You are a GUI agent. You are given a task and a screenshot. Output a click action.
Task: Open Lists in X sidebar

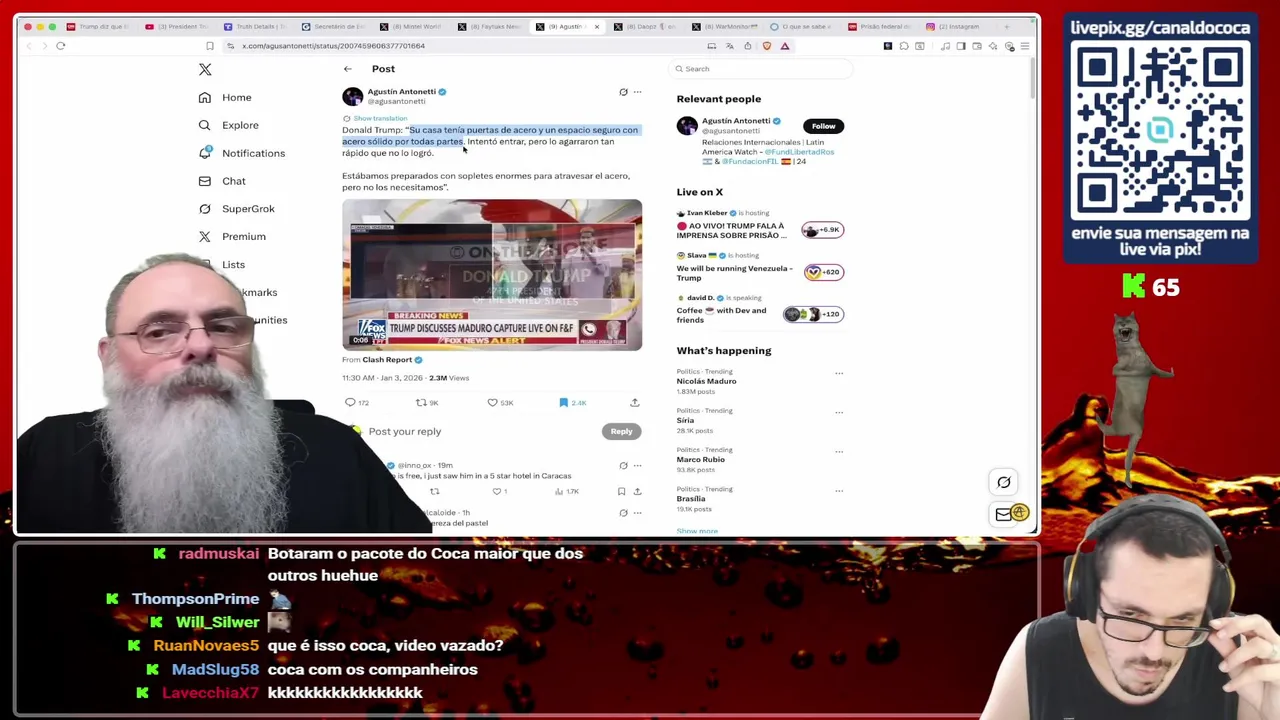pyautogui.click(x=233, y=265)
